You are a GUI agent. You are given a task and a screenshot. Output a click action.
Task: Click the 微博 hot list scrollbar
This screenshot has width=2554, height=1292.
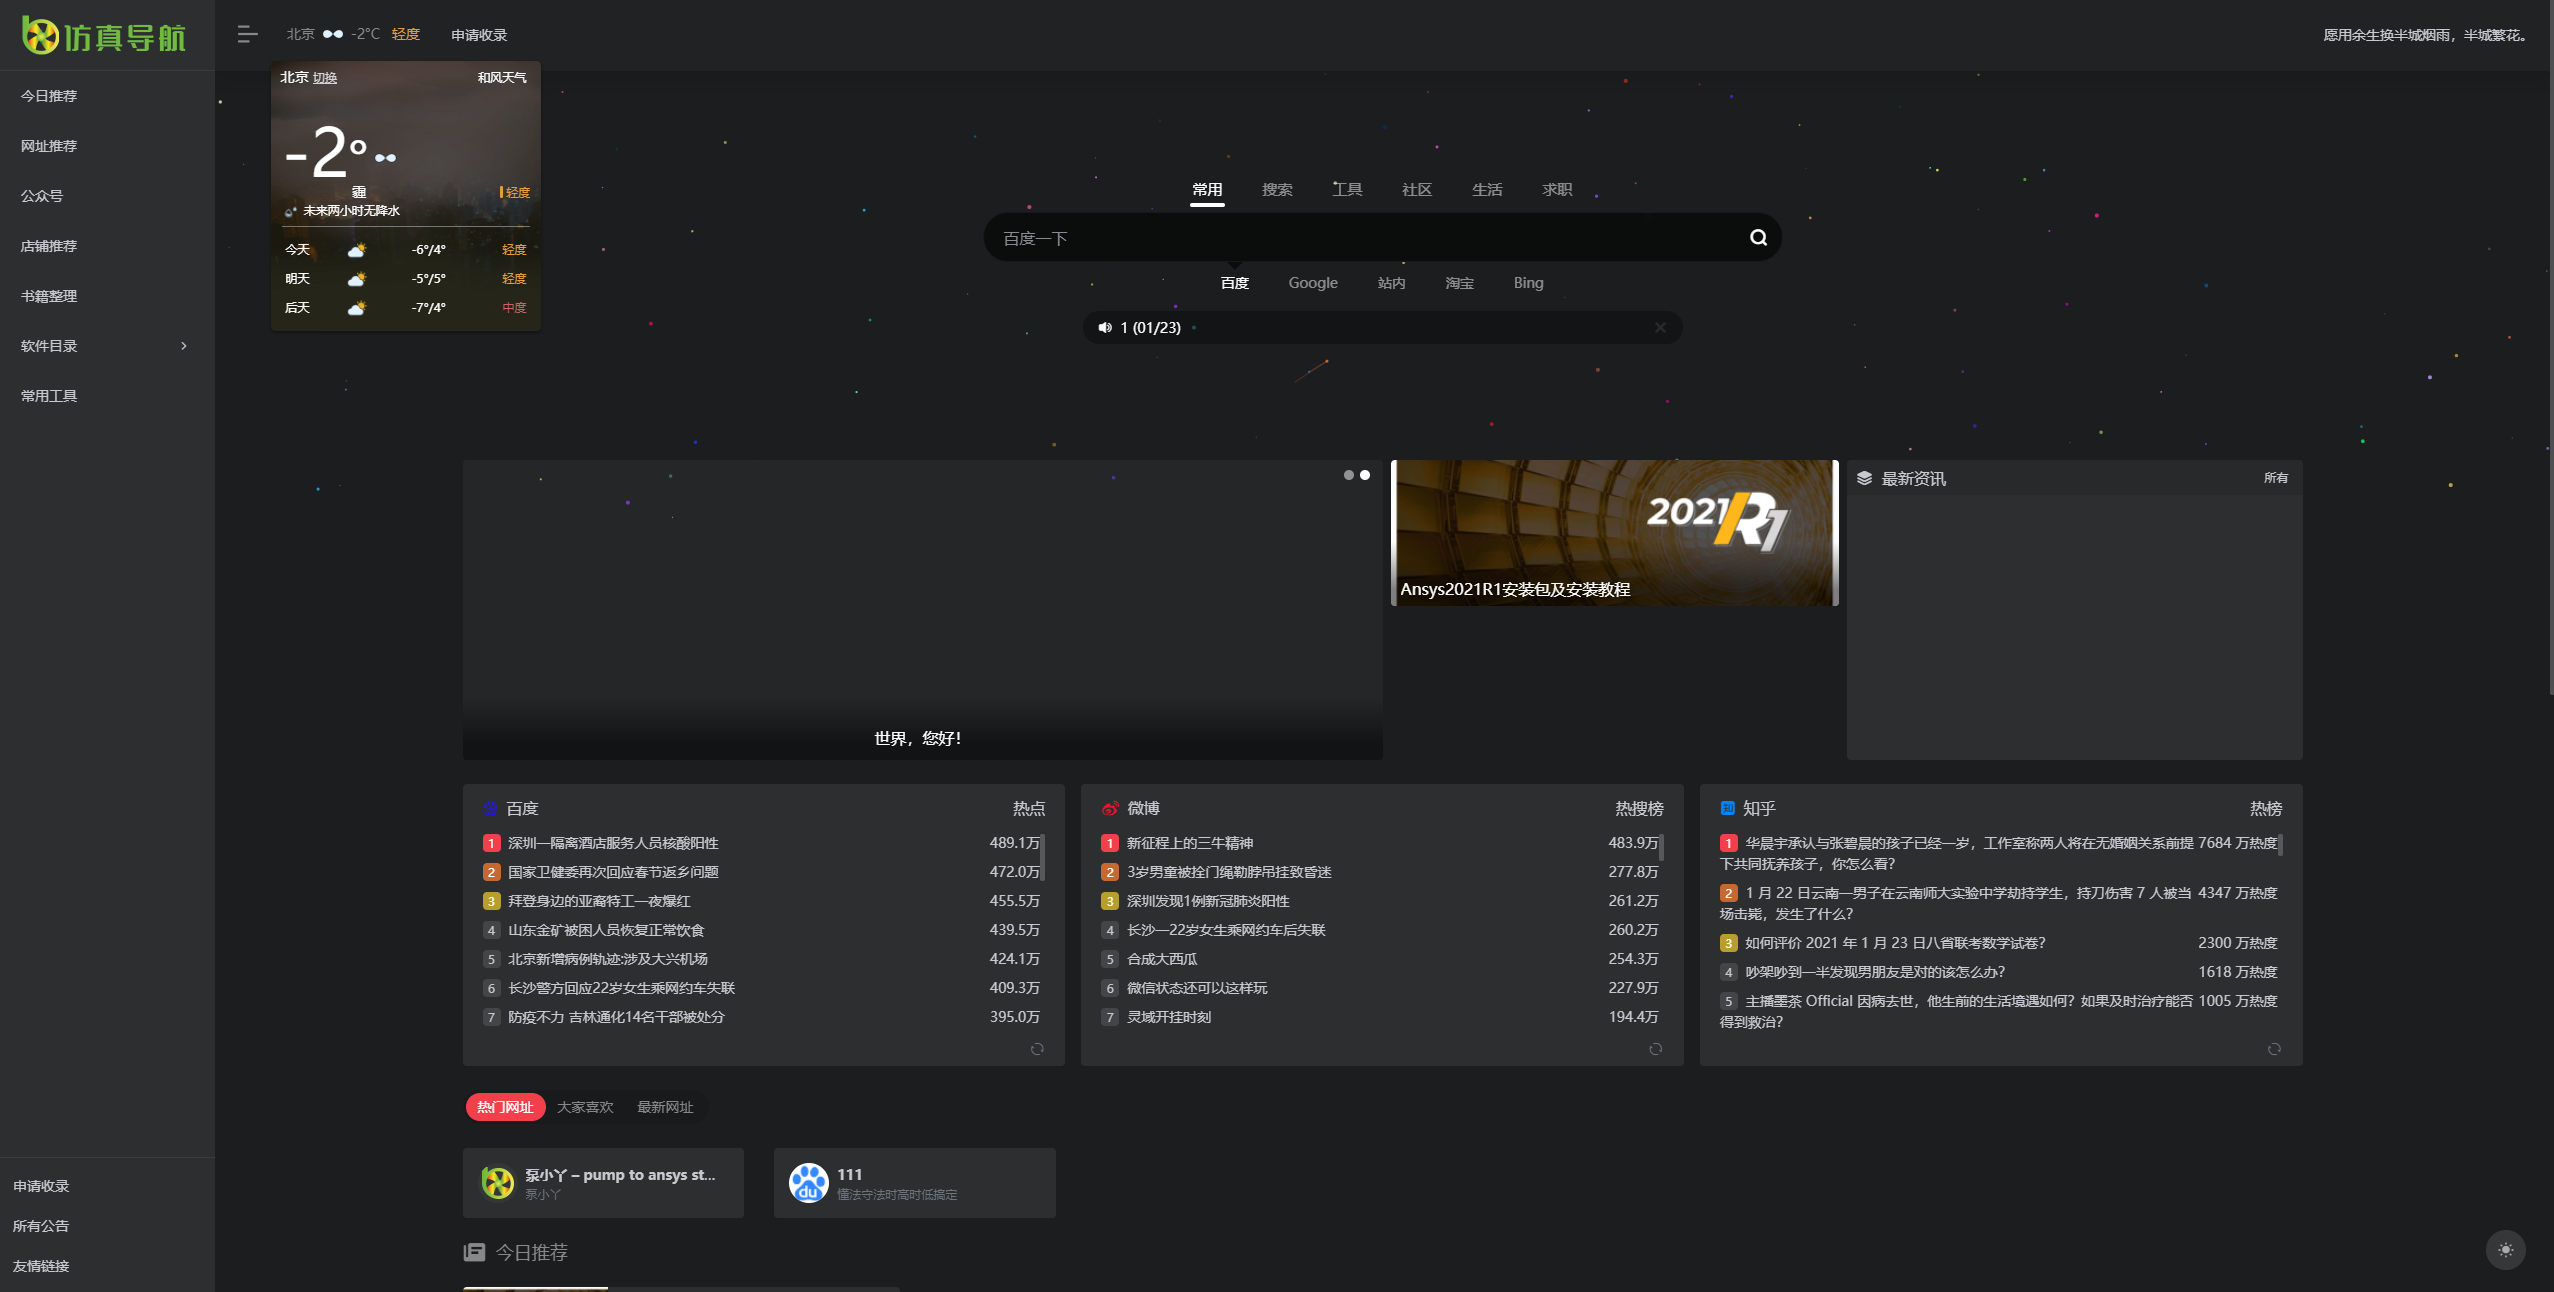click(1662, 848)
